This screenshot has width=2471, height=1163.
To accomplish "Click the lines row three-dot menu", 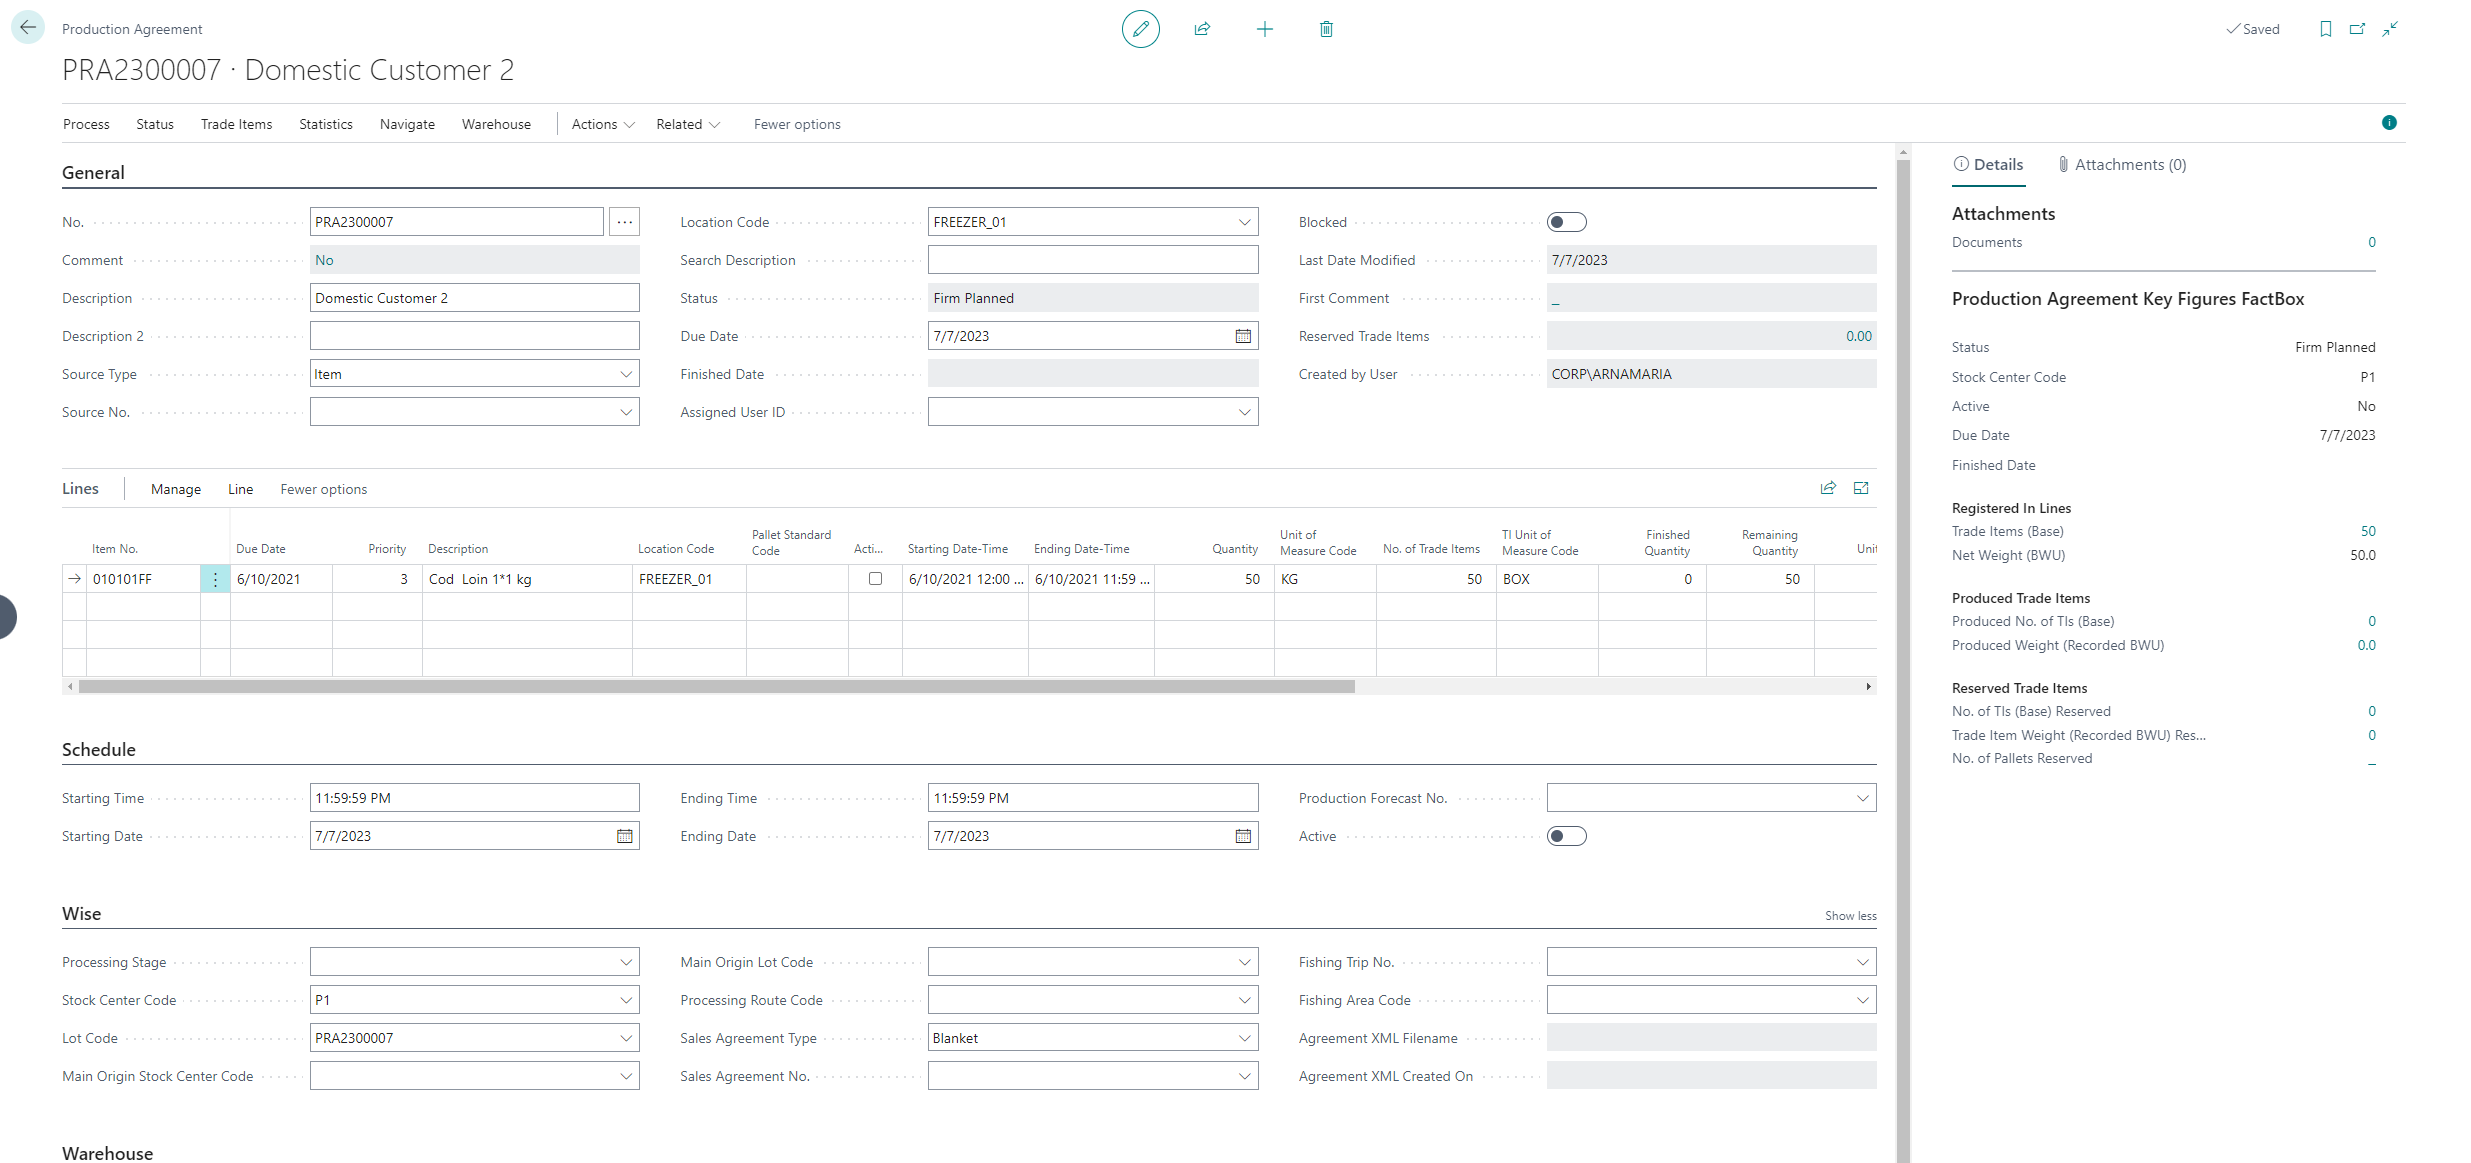I will (x=215, y=579).
